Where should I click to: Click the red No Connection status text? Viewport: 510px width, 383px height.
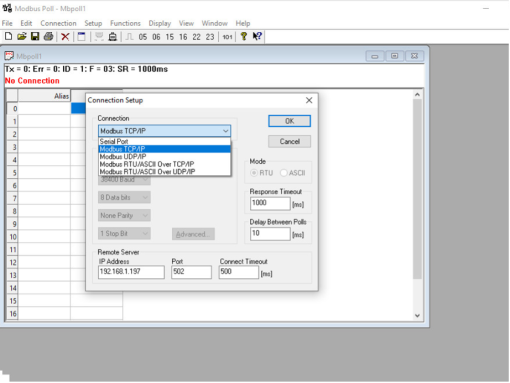[x=32, y=81]
